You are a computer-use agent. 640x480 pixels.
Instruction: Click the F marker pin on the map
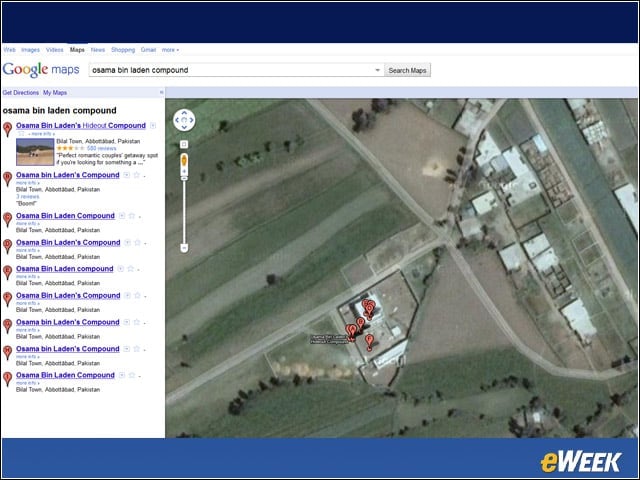(369, 342)
